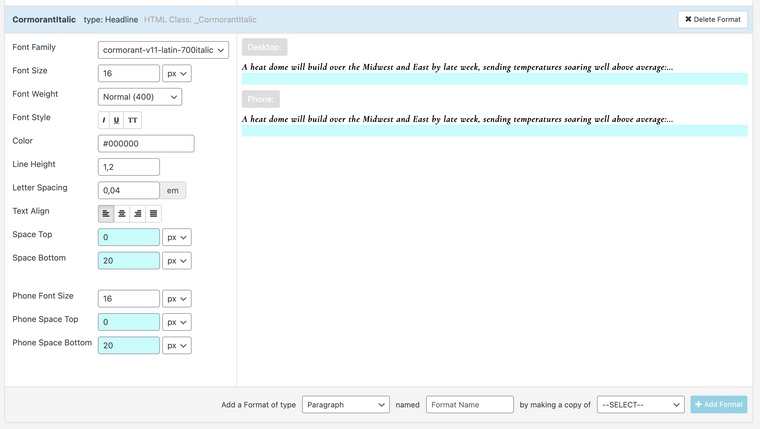
Task: Justify the text alignment
Action: (153, 213)
